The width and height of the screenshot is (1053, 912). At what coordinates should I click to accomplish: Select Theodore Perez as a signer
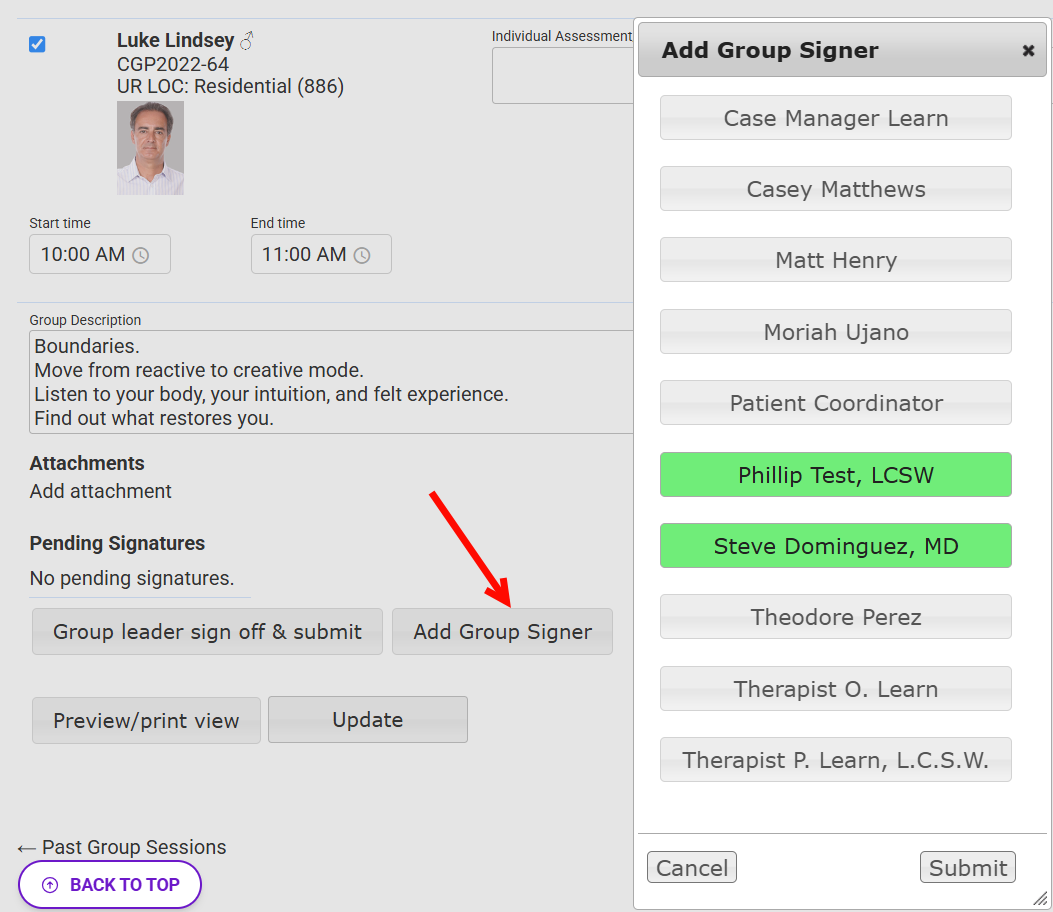pos(835,616)
